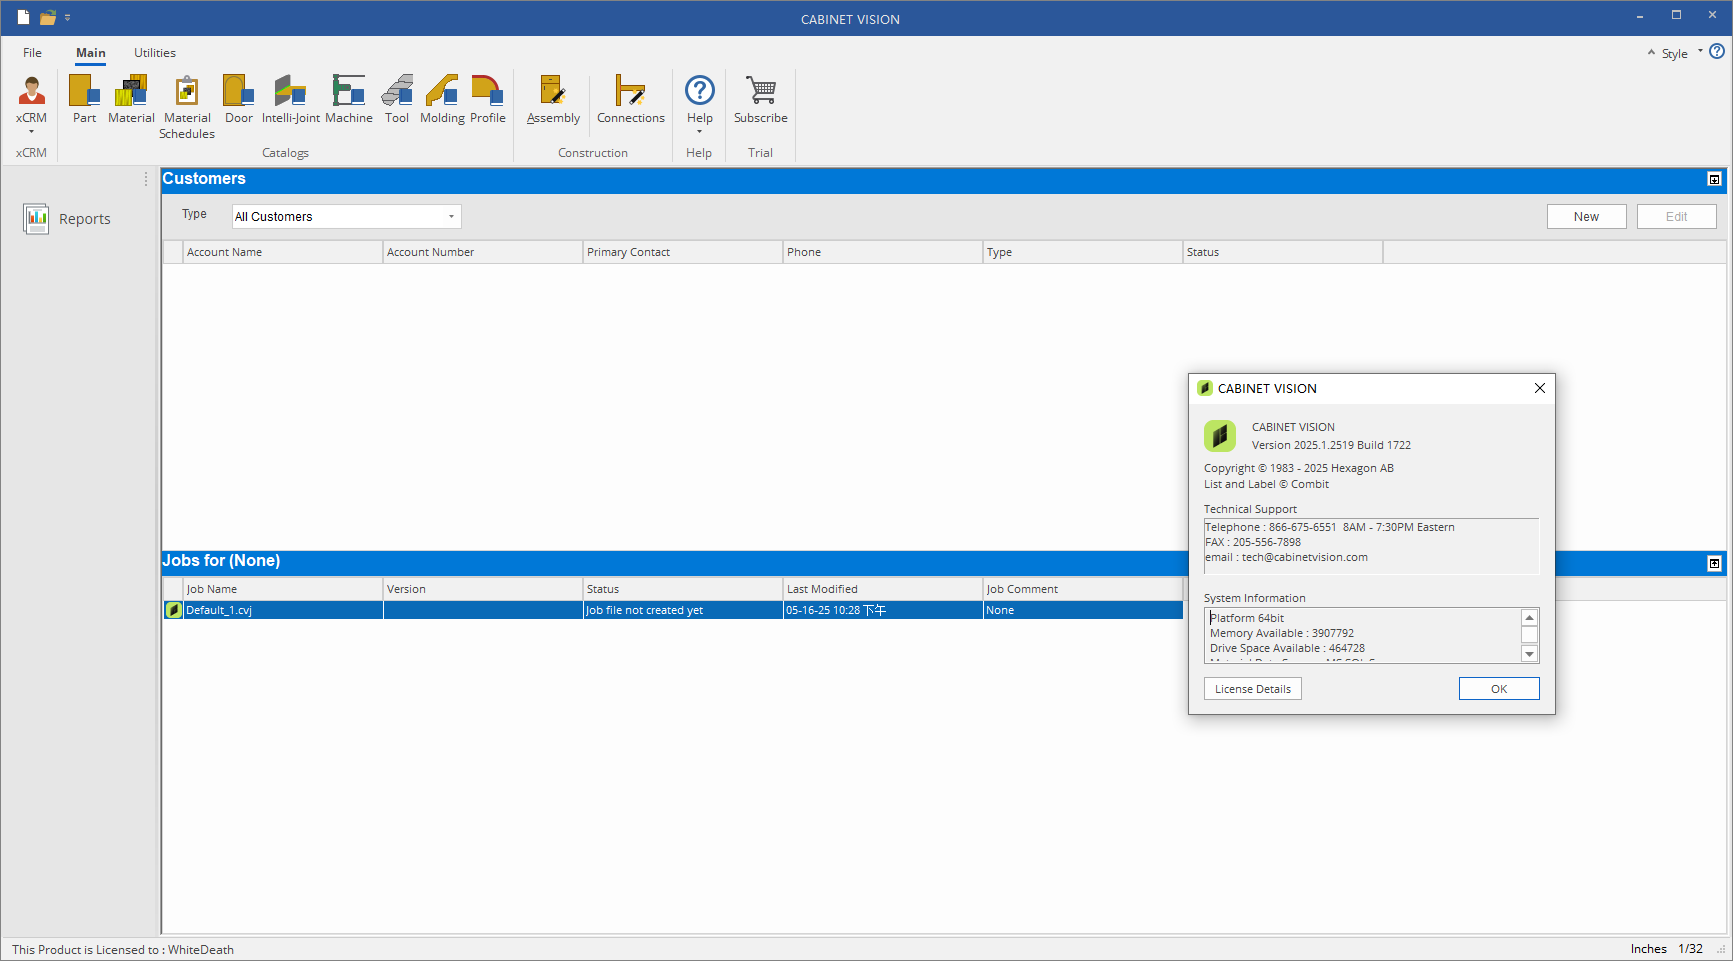Close the CABINET VISION about dialog
The height and width of the screenshot is (961, 1733).
1540,388
